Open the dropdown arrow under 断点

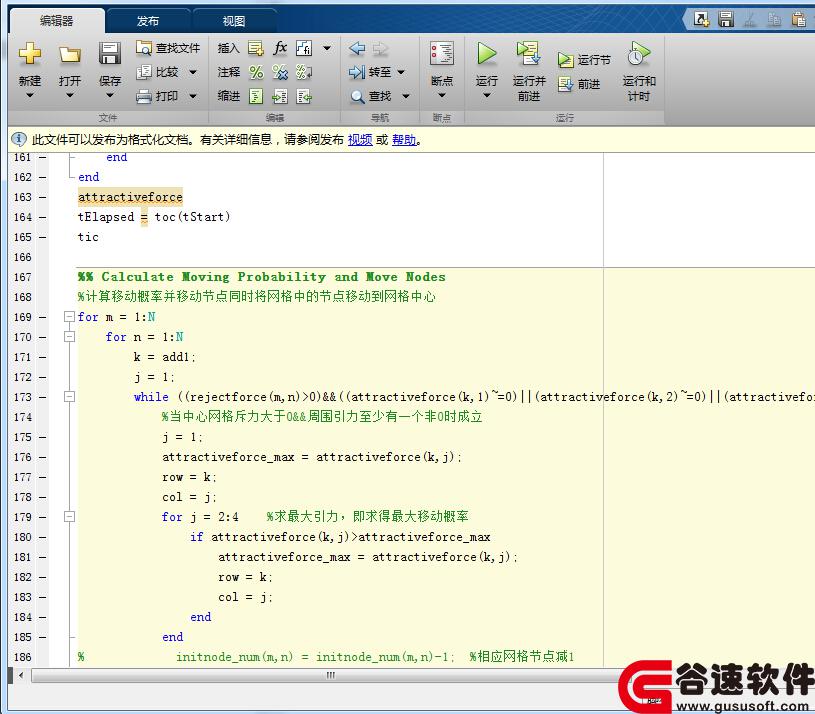coord(441,95)
